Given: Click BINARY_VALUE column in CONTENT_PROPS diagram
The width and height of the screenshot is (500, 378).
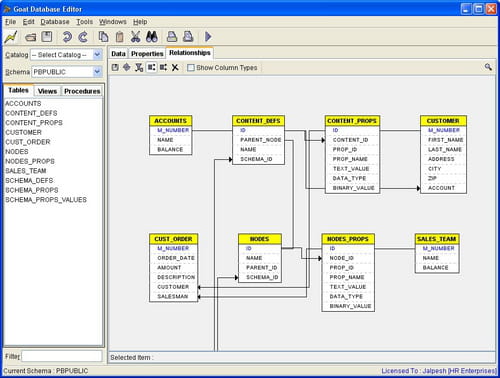Looking at the screenshot, I should click(354, 188).
